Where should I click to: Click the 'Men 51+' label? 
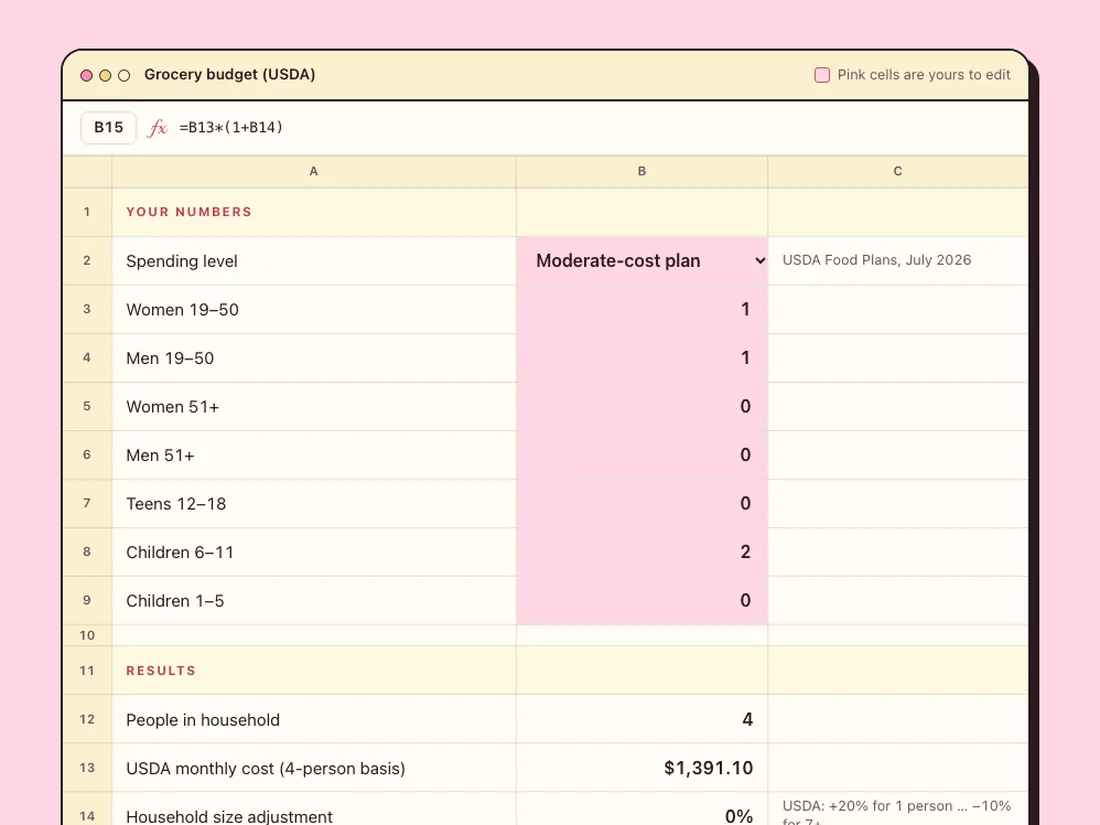pos(160,455)
